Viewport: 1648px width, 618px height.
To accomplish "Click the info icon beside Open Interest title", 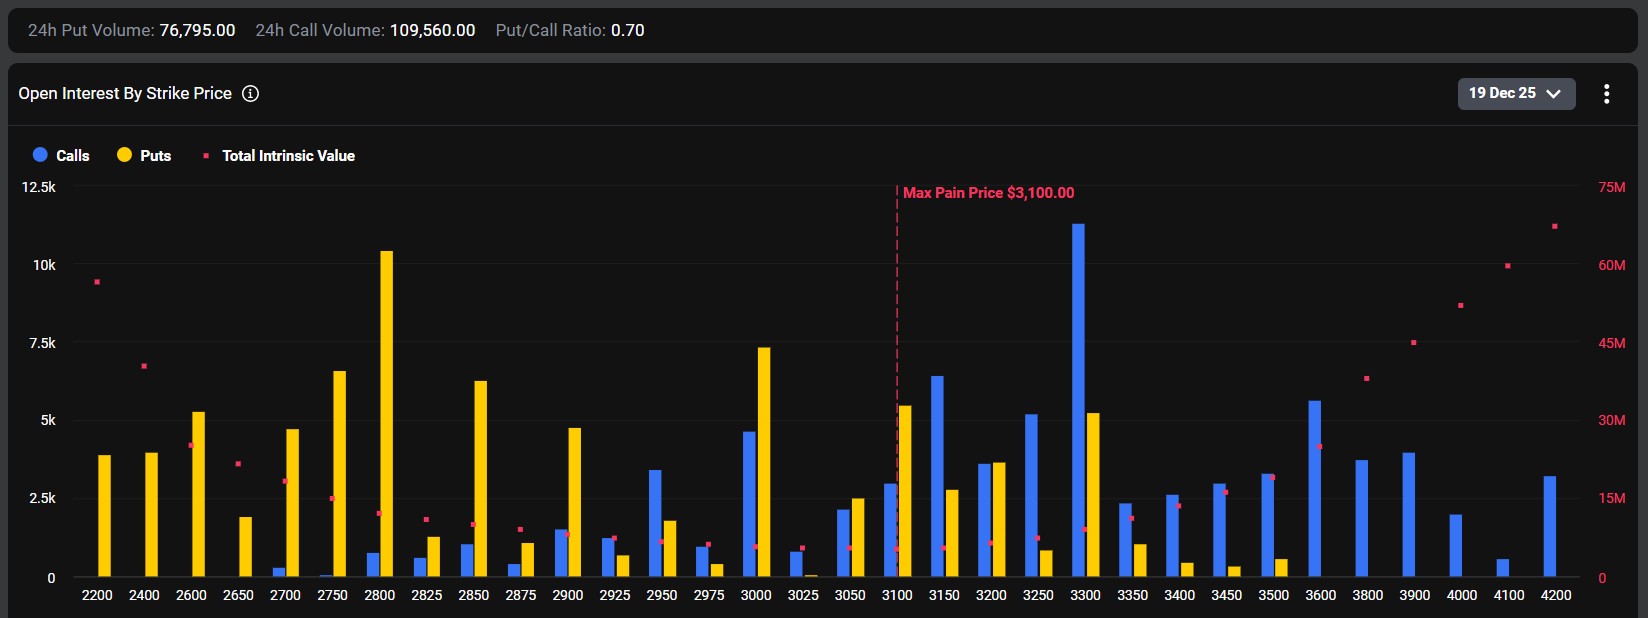I will (x=251, y=93).
